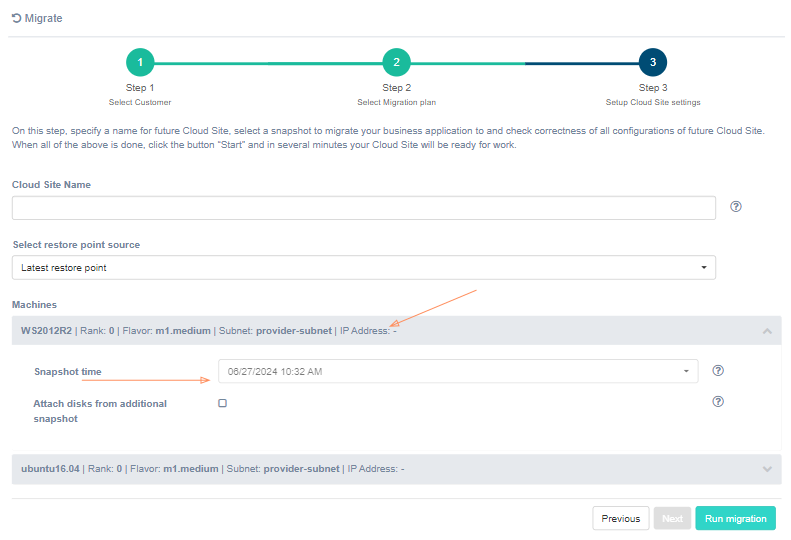Image resolution: width=791 pixels, height=540 pixels.
Task: Click the Step 2 circle
Action: coord(396,62)
